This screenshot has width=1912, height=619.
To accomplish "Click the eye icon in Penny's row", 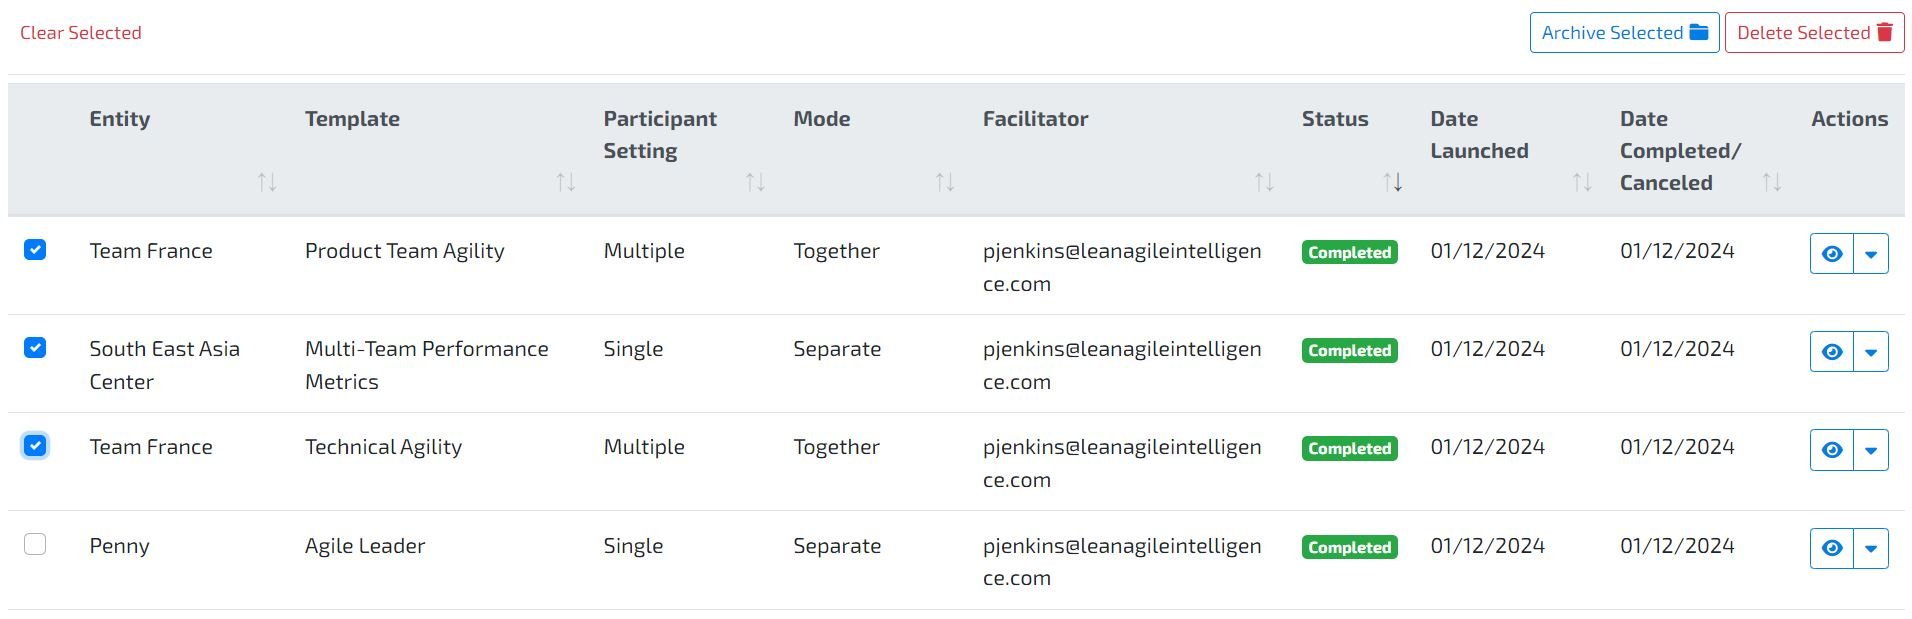I will pyautogui.click(x=1832, y=548).
